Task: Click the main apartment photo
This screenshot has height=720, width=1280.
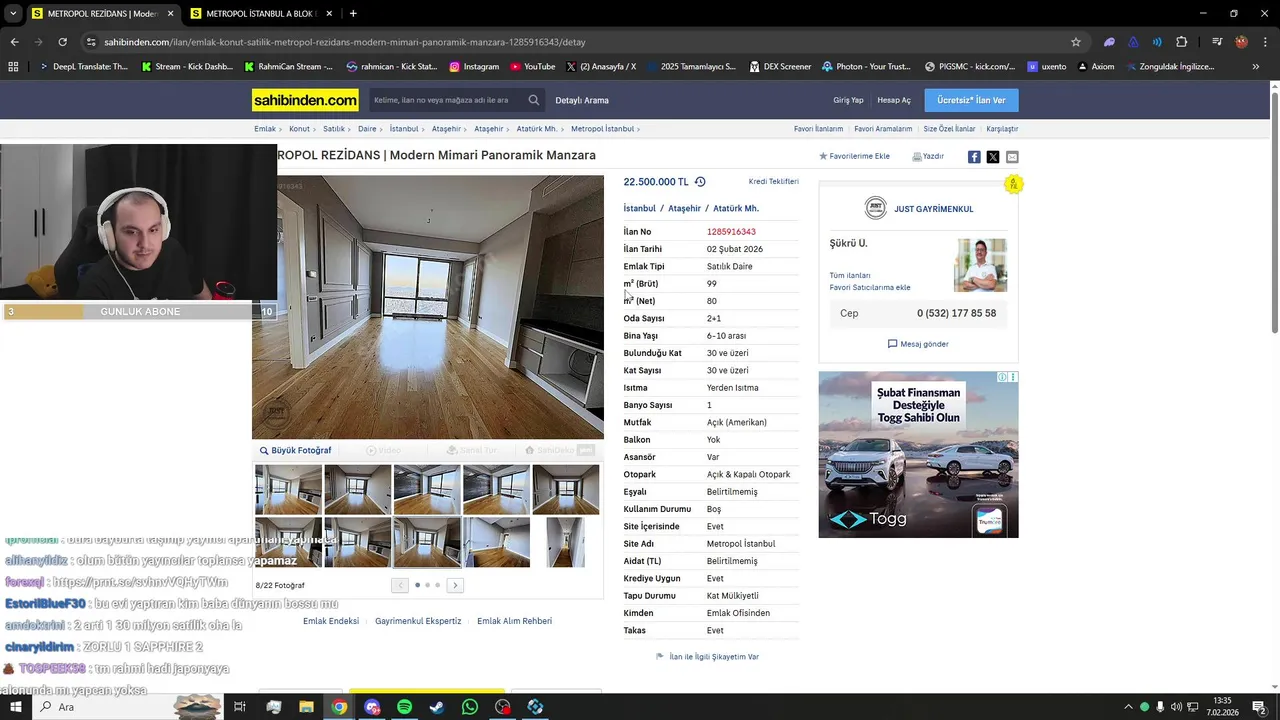Action: [428, 307]
